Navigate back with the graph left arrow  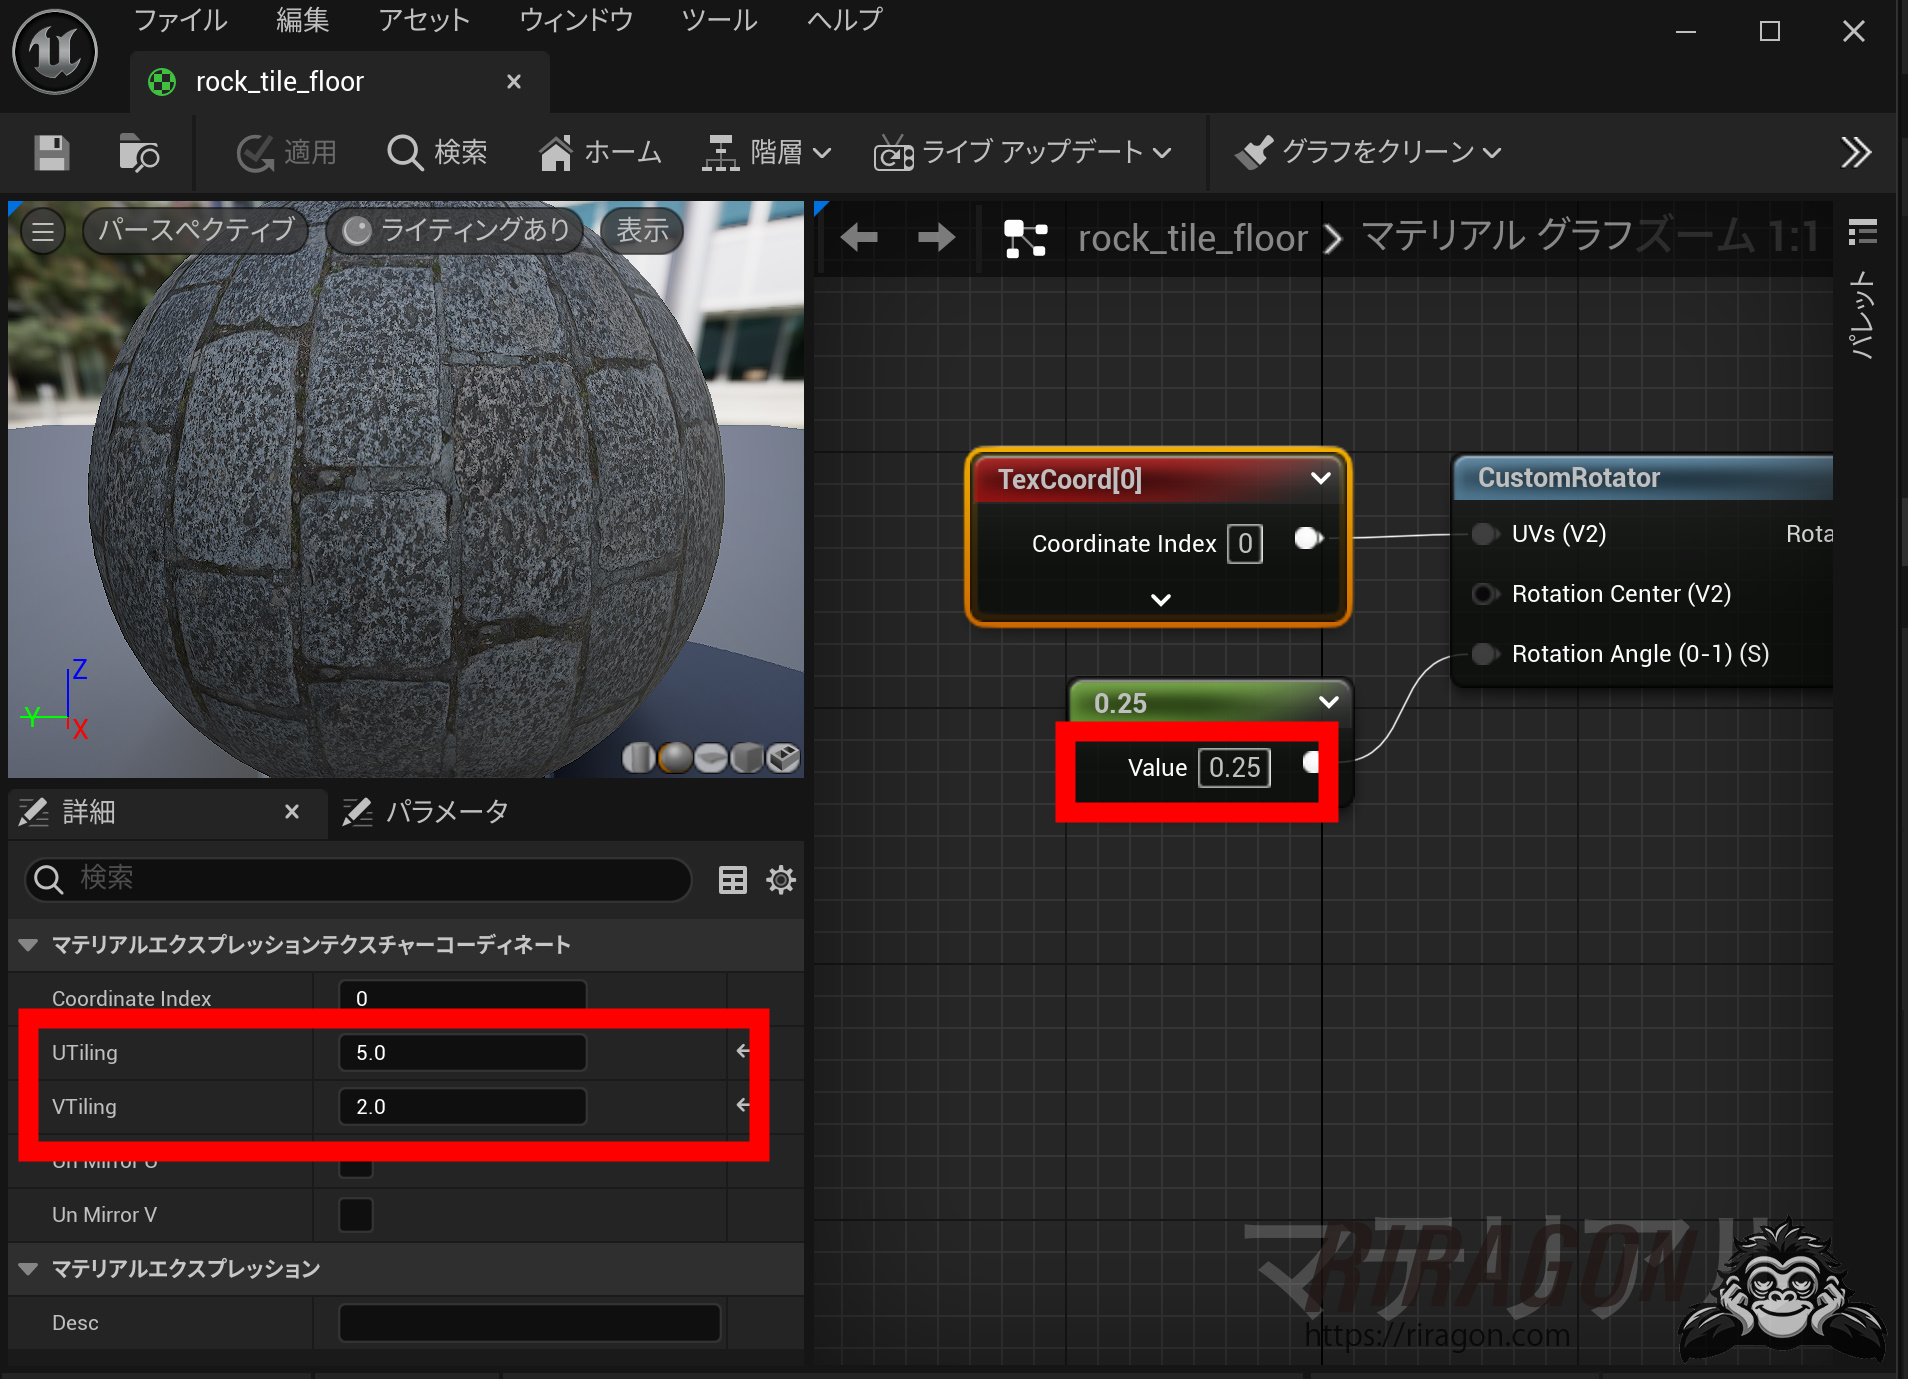858,238
